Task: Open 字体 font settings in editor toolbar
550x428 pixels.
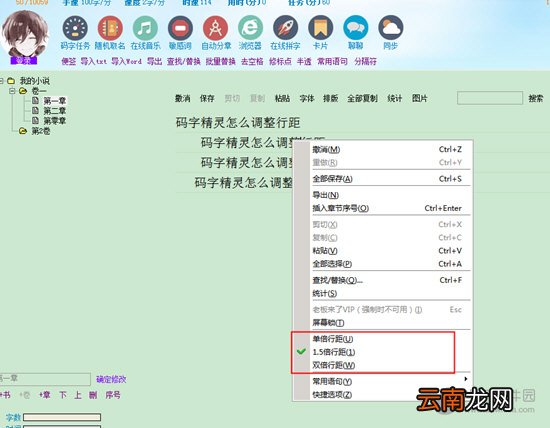Action: [x=307, y=99]
